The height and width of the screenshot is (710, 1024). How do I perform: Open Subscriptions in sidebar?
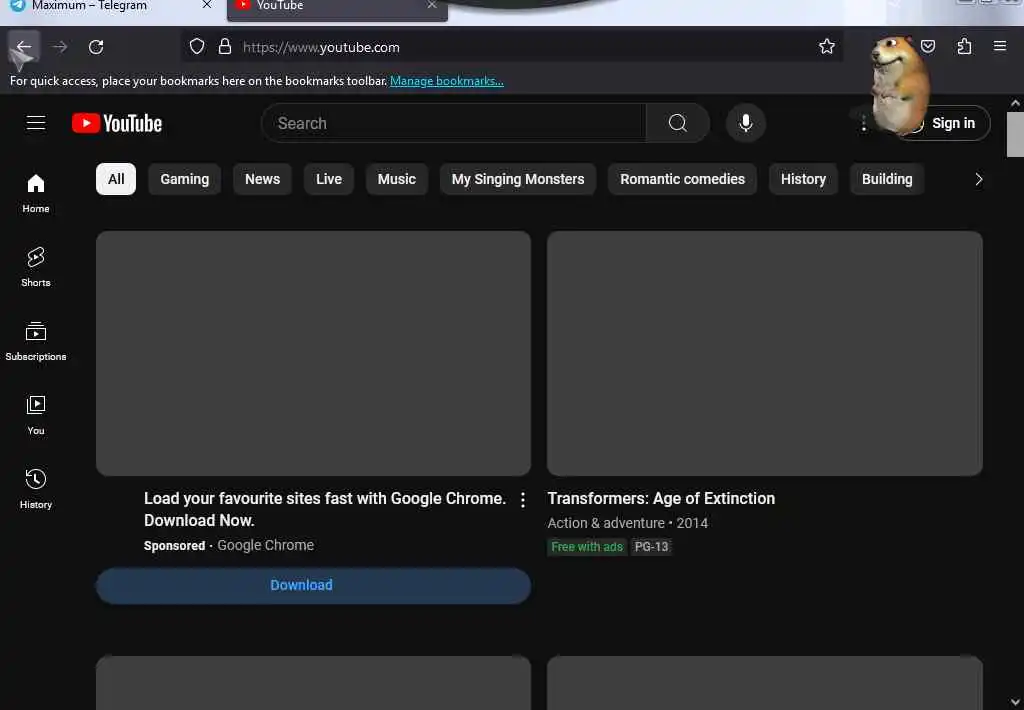coord(36,341)
